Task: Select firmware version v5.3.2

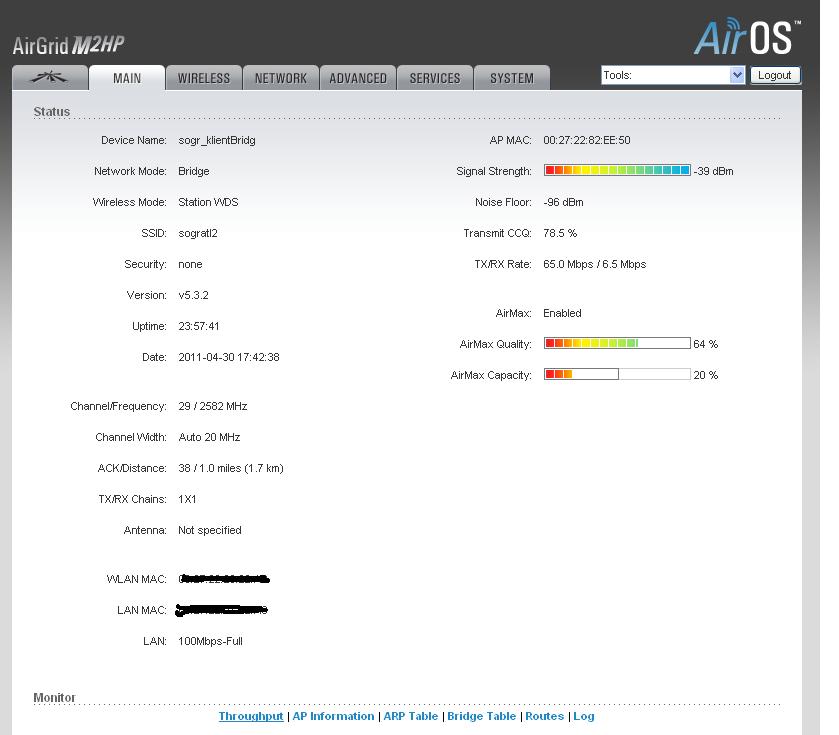Action: 193,295
